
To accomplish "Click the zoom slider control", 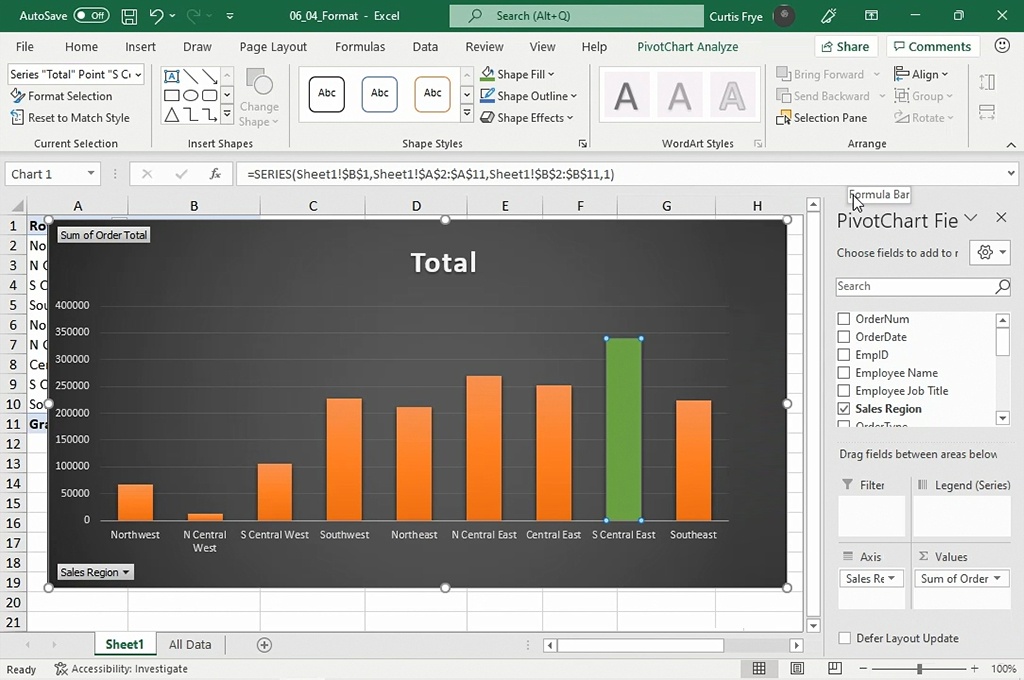I will point(919,669).
